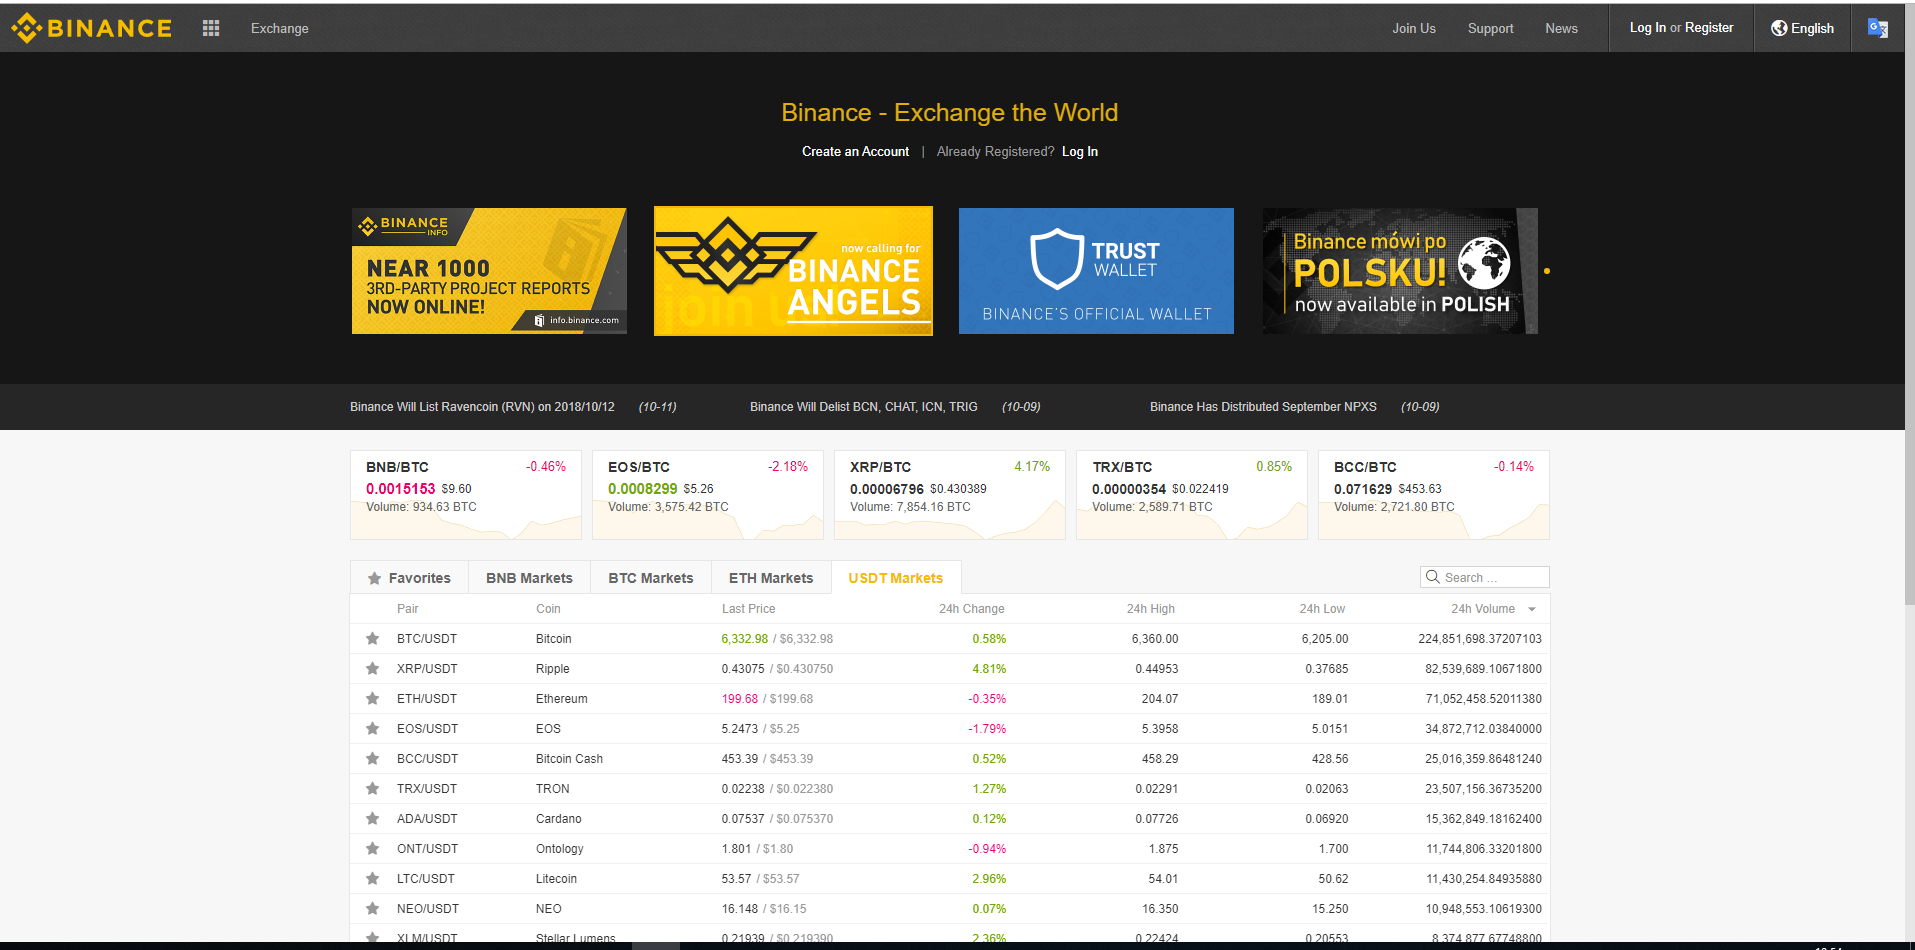Select the Litecoin coin row
1915x950 pixels.
(950, 879)
